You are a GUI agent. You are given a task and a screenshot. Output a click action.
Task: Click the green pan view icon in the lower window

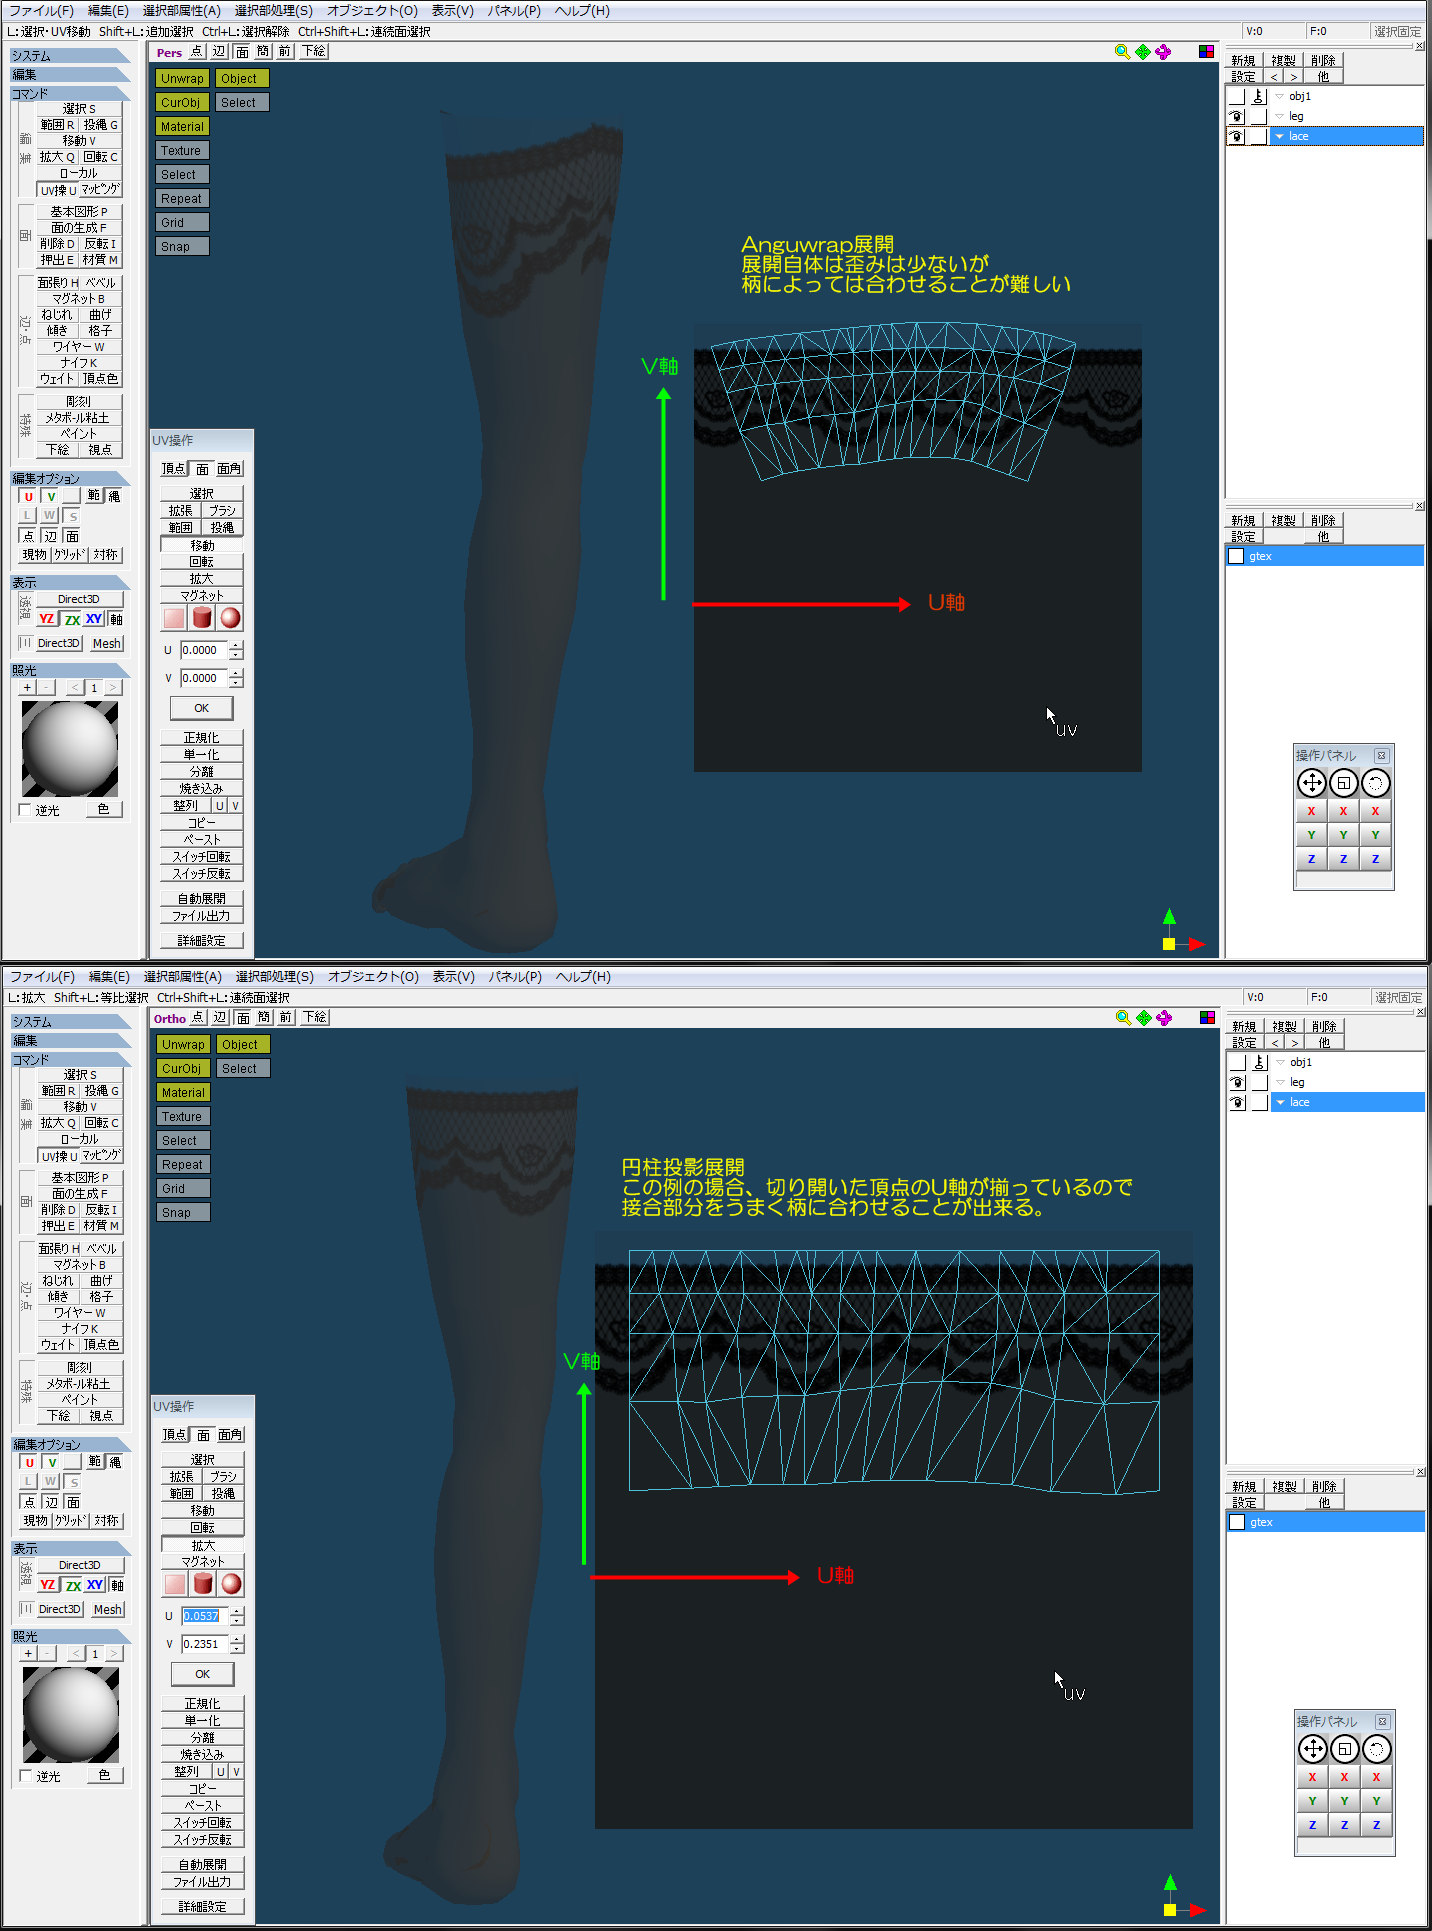click(x=1144, y=1018)
